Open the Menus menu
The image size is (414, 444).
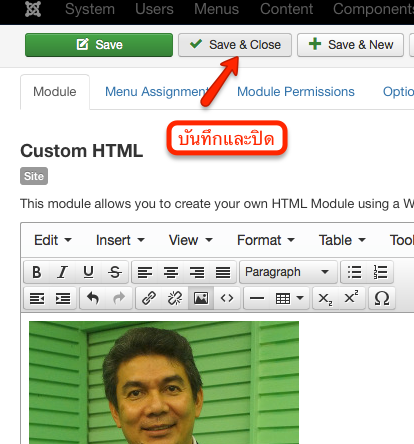[x=217, y=9]
